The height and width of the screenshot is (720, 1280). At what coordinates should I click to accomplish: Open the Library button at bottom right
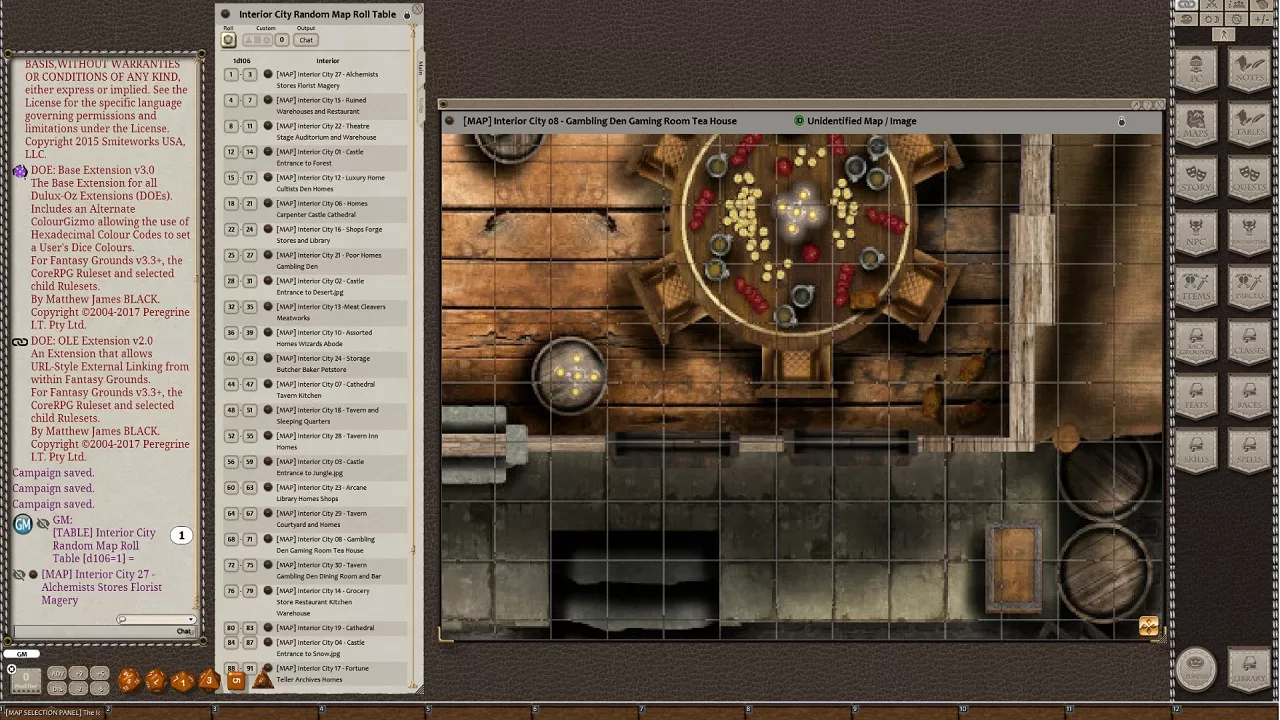point(1249,669)
